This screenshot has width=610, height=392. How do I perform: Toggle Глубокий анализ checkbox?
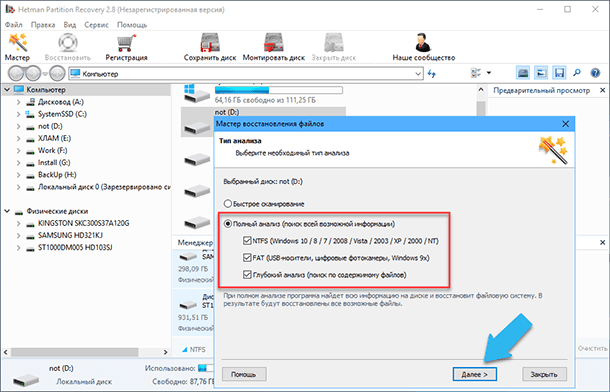[247, 275]
